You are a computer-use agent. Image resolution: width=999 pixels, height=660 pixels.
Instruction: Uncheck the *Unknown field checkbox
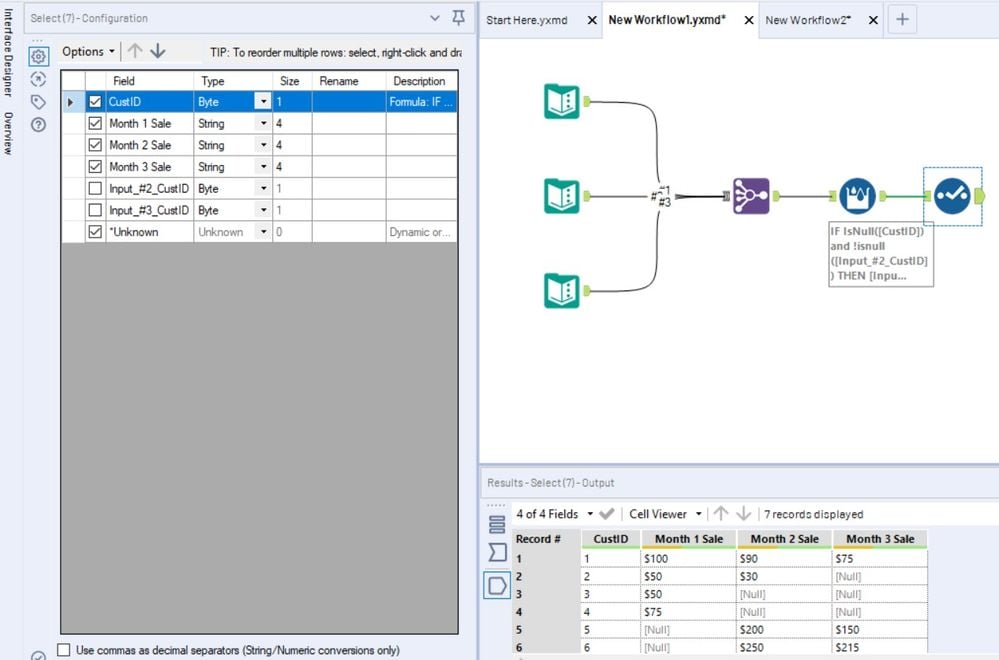point(95,232)
